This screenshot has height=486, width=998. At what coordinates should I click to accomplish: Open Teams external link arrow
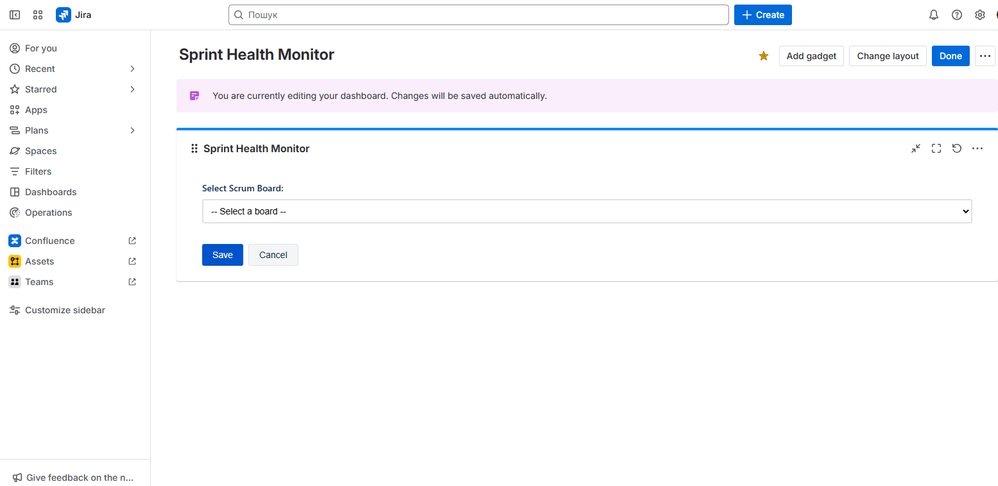(132, 281)
